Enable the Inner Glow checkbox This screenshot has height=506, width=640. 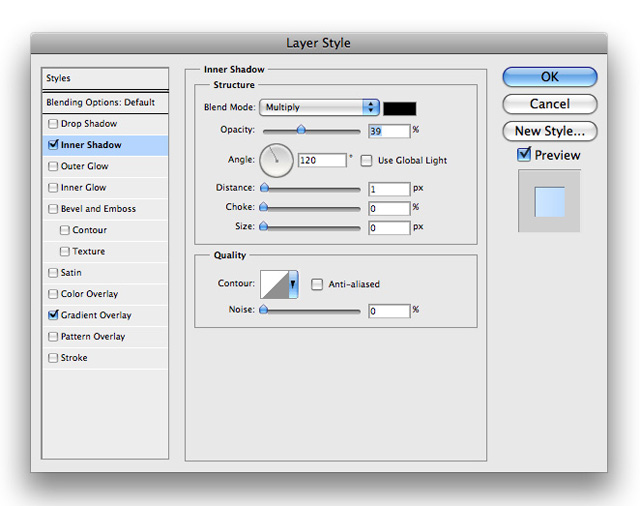pos(53,187)
